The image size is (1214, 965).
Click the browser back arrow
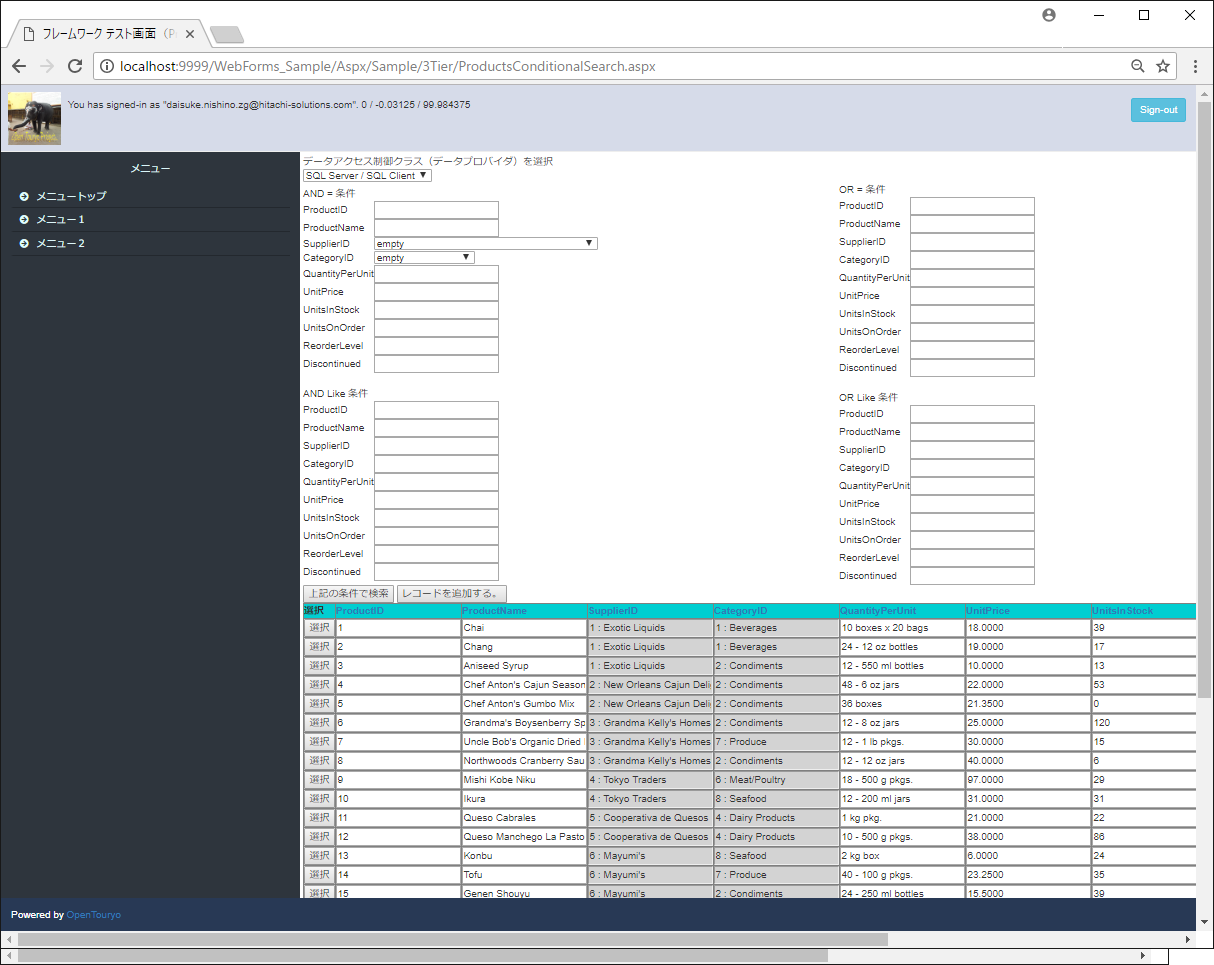(19, 66)
